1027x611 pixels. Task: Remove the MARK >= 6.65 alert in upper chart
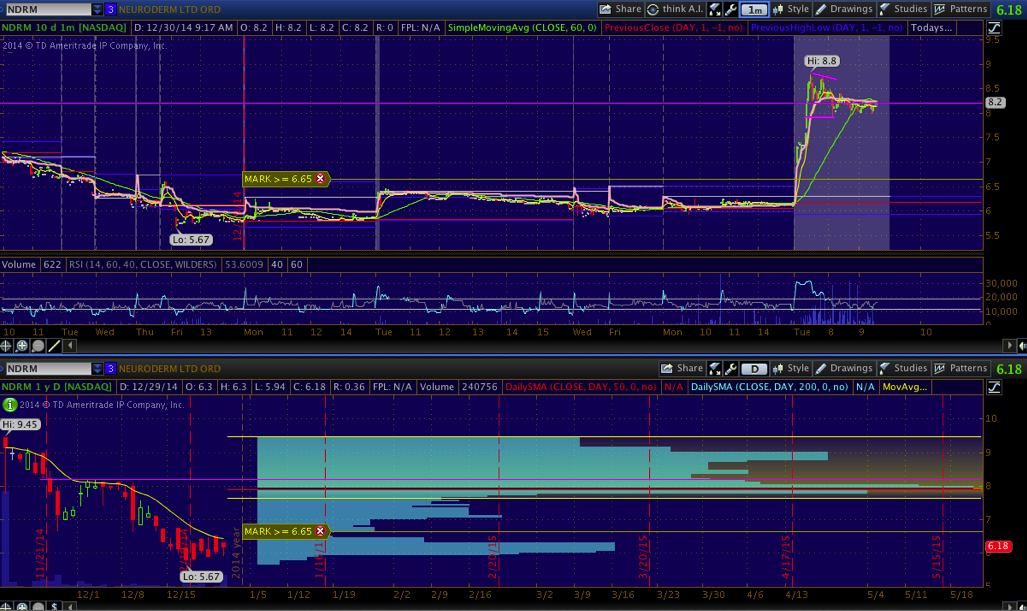(x=320, y=179)
